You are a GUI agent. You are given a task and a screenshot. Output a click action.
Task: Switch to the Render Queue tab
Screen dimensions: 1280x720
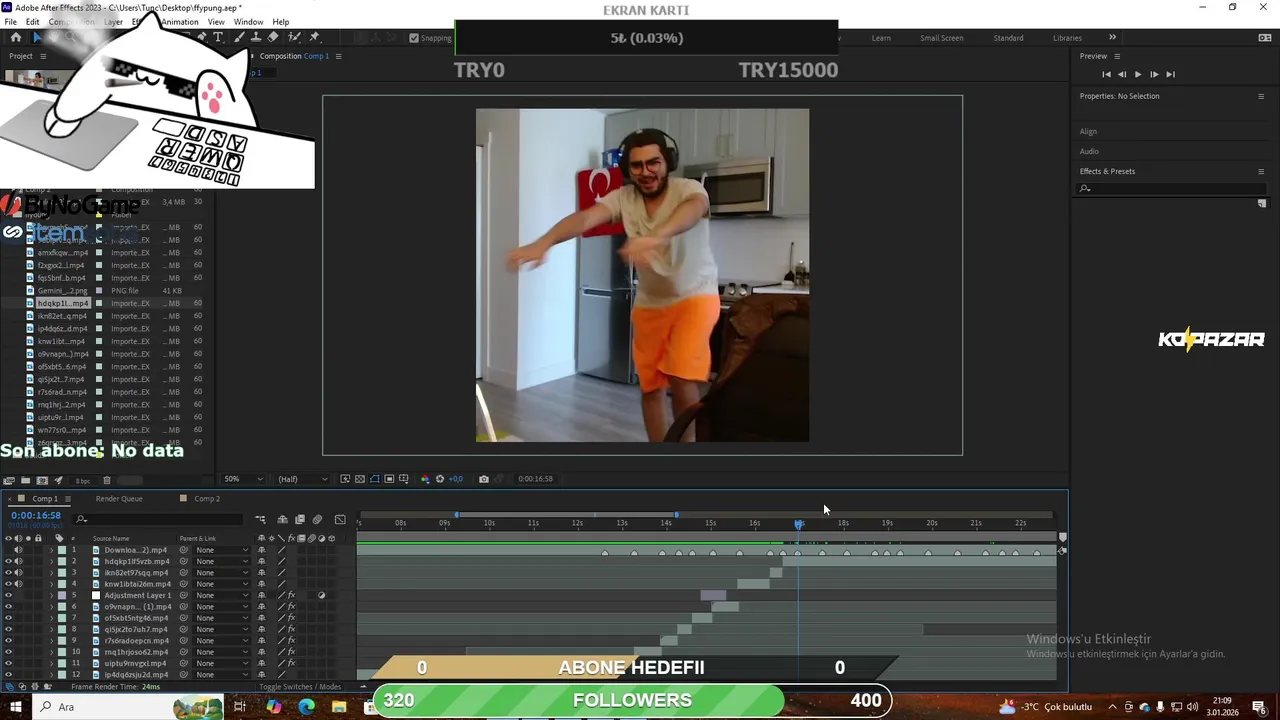[x=119, y=498]
